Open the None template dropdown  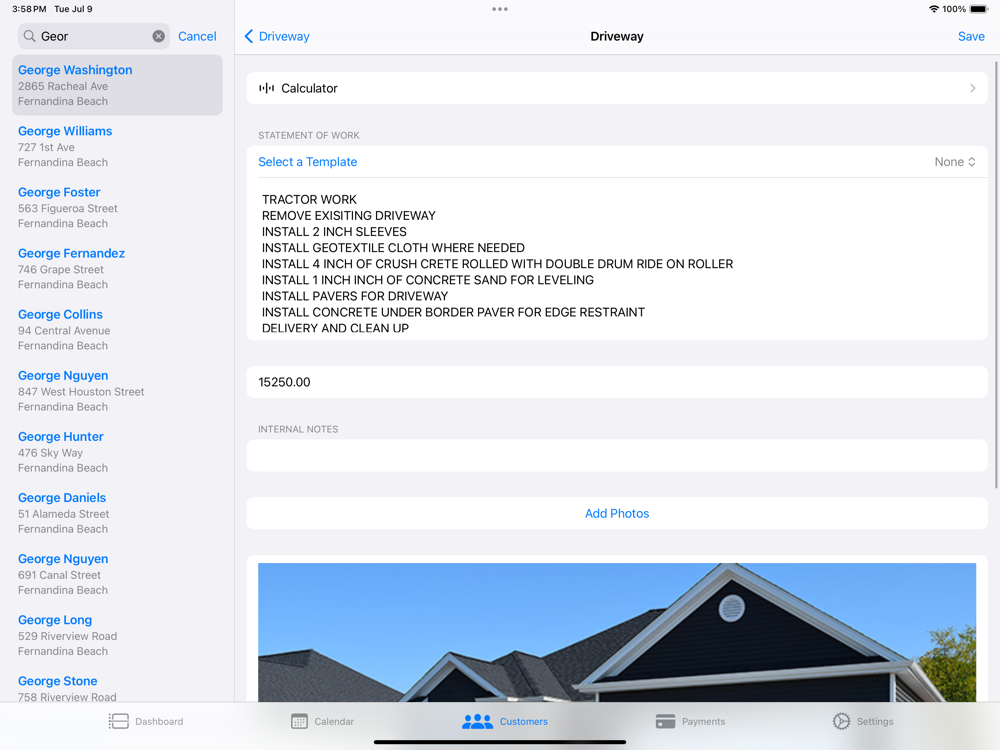click(955, 162)
